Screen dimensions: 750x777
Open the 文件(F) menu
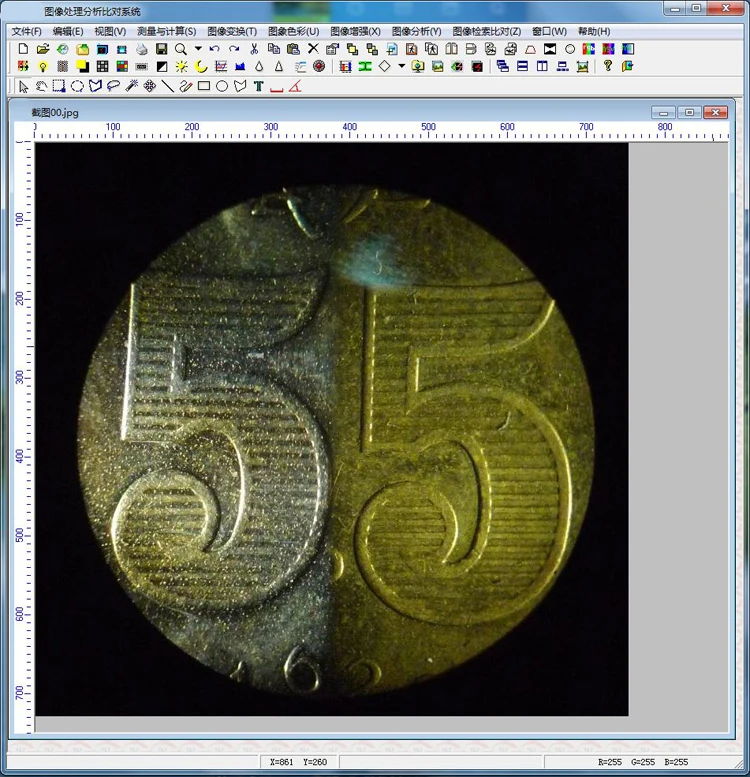coord(27,32)
